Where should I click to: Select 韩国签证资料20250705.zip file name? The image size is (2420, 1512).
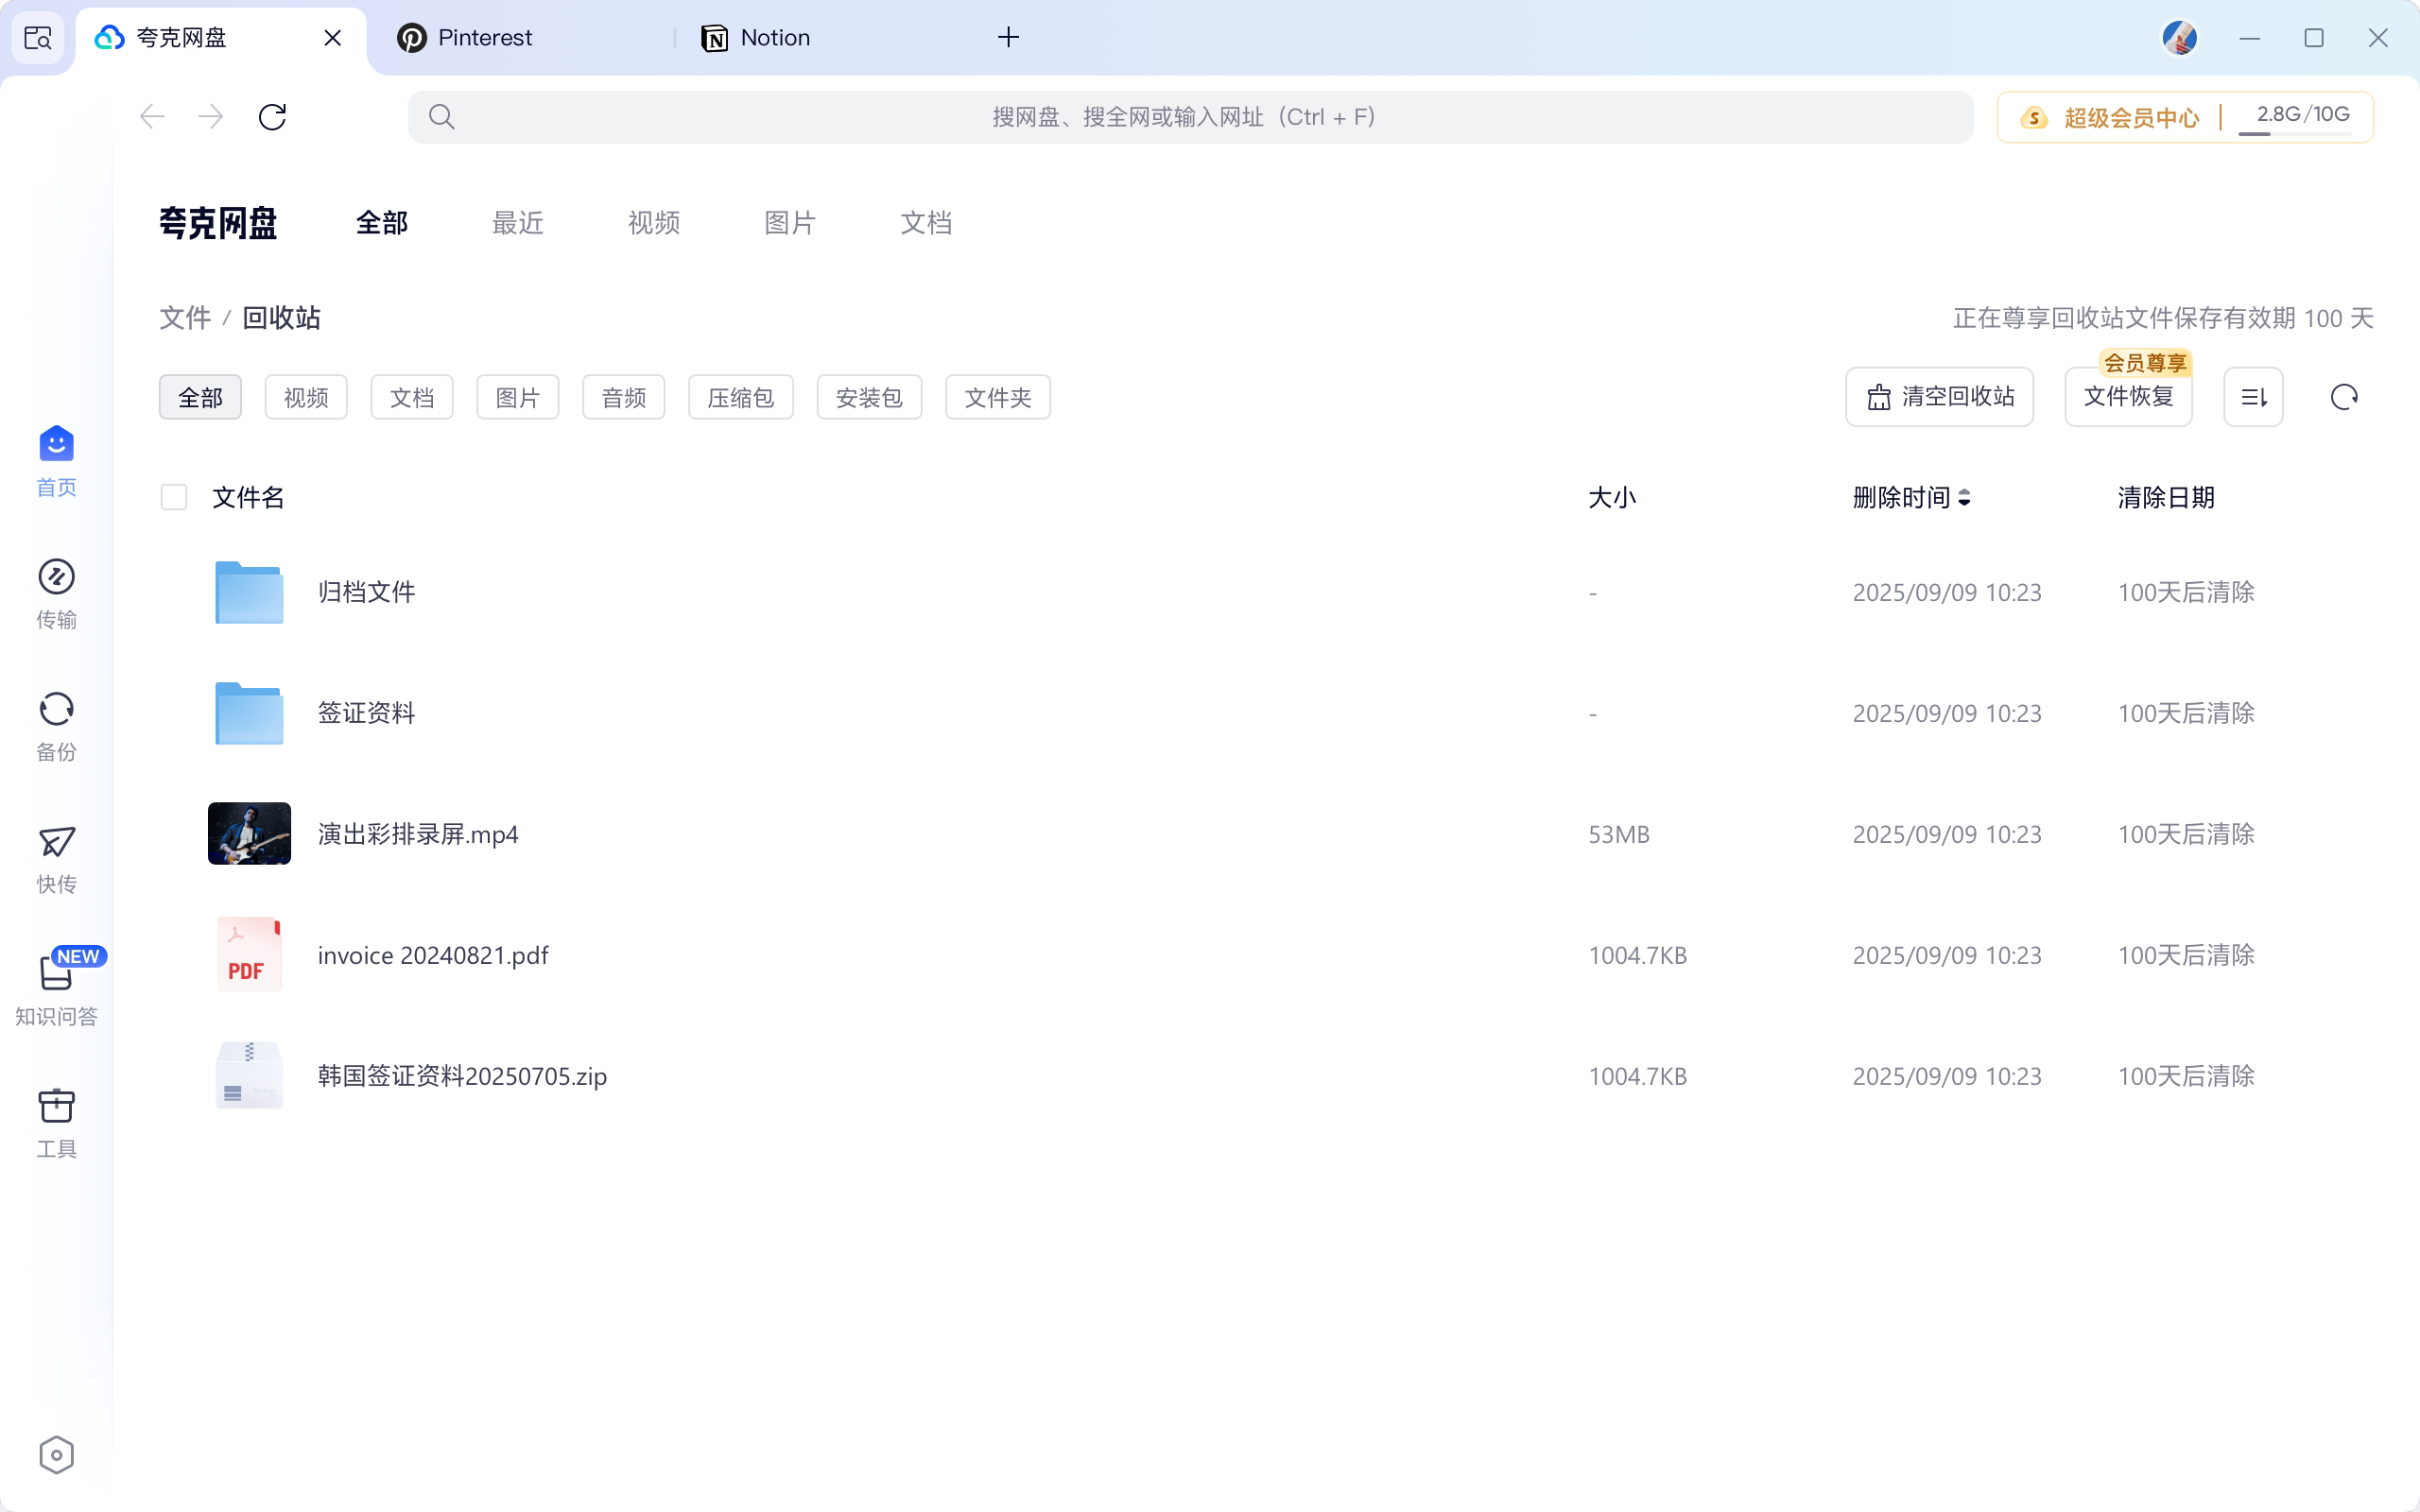pyautogui.click(x=462, y=1076)
